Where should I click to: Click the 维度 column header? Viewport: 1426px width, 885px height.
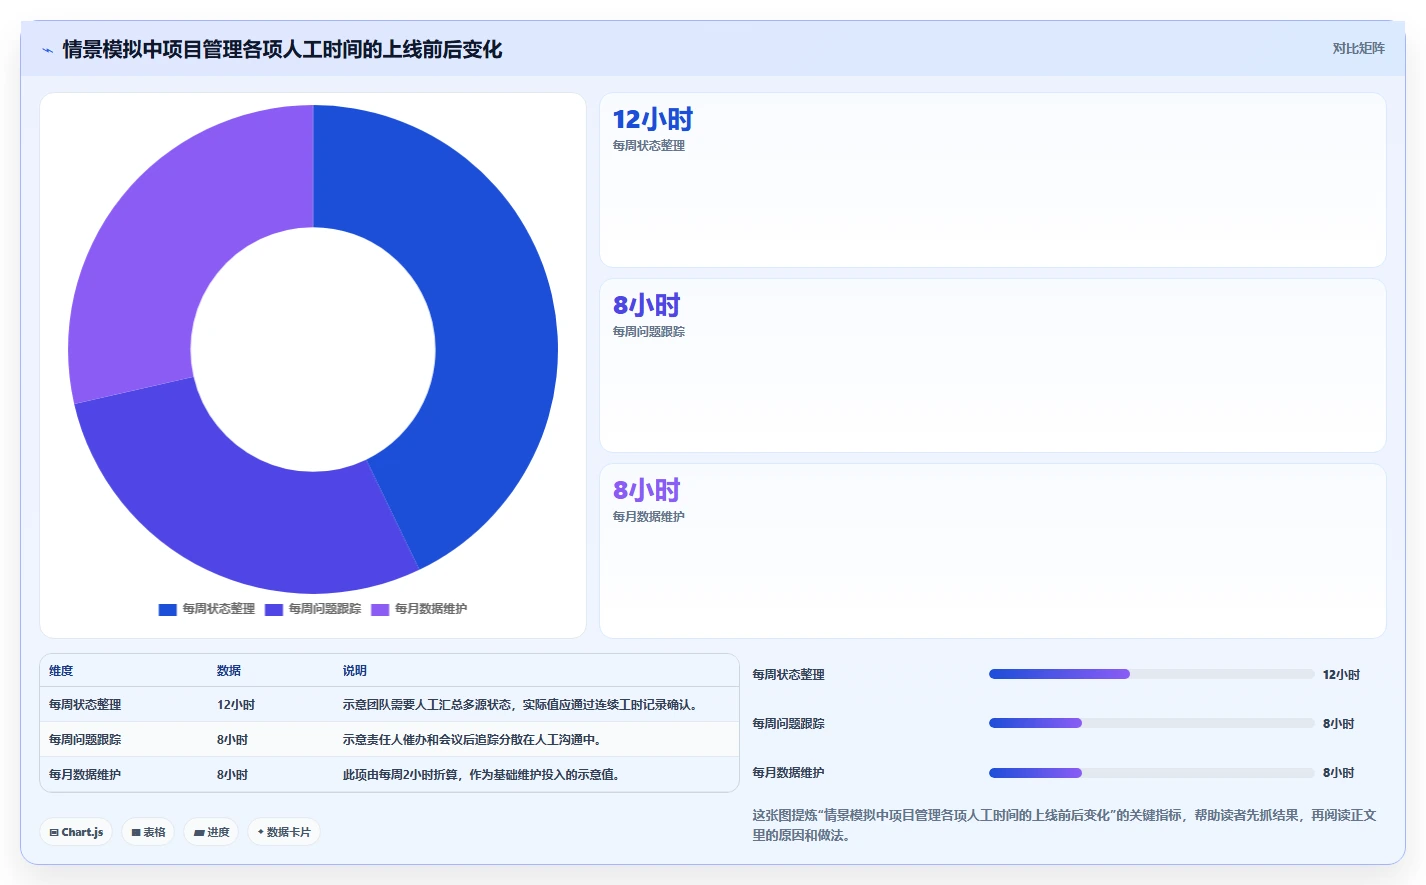click(61, 671)
